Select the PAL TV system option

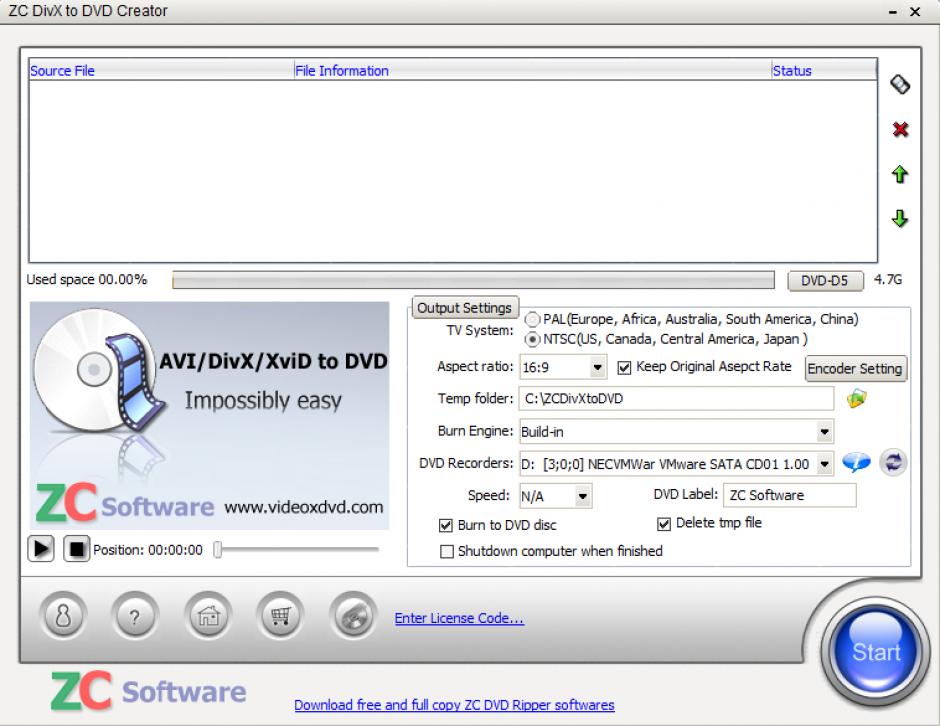[x=532, y=320]
